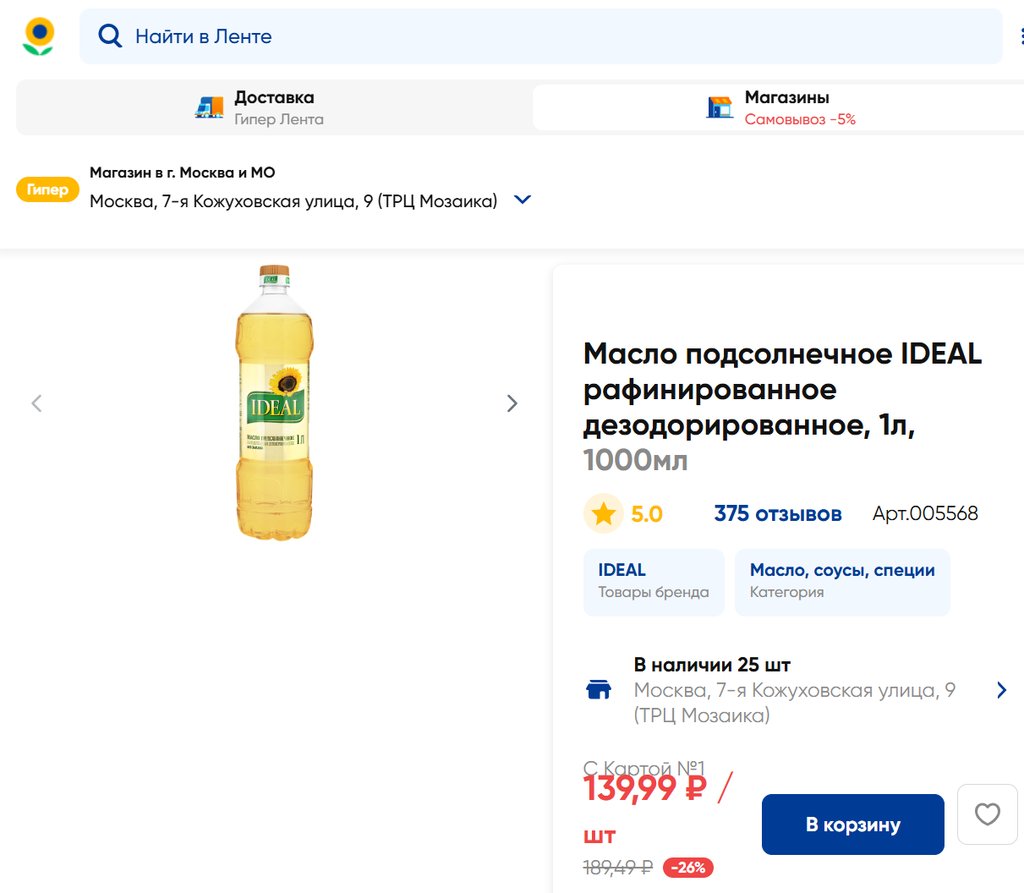Open IDEAL brand products link
This screenshot has height=893, width=1024.
coord(653,581)
